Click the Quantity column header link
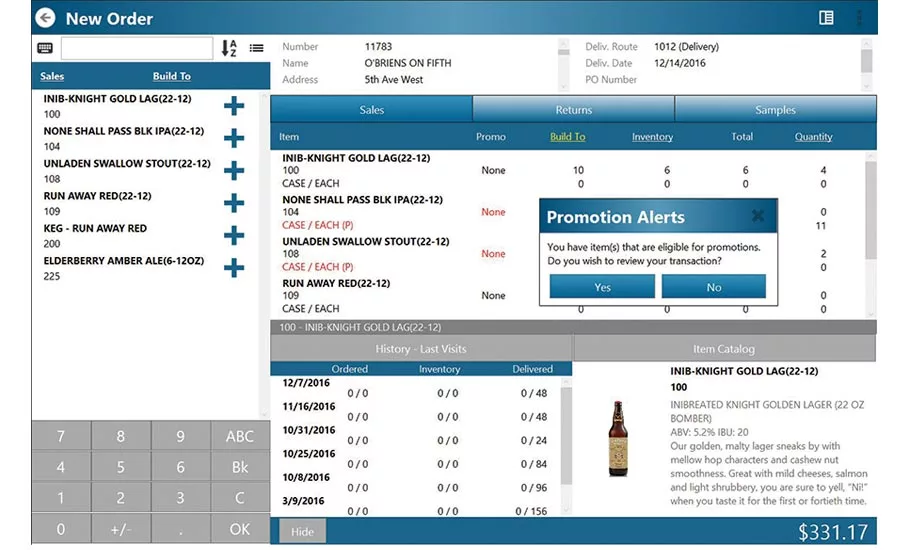 [x=813, y=137]
